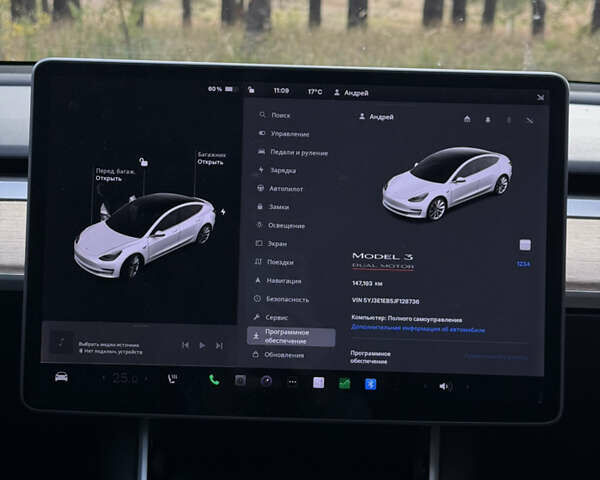Open the Обновления menu
The image size is (600, 480).
(x=278, y=355)
